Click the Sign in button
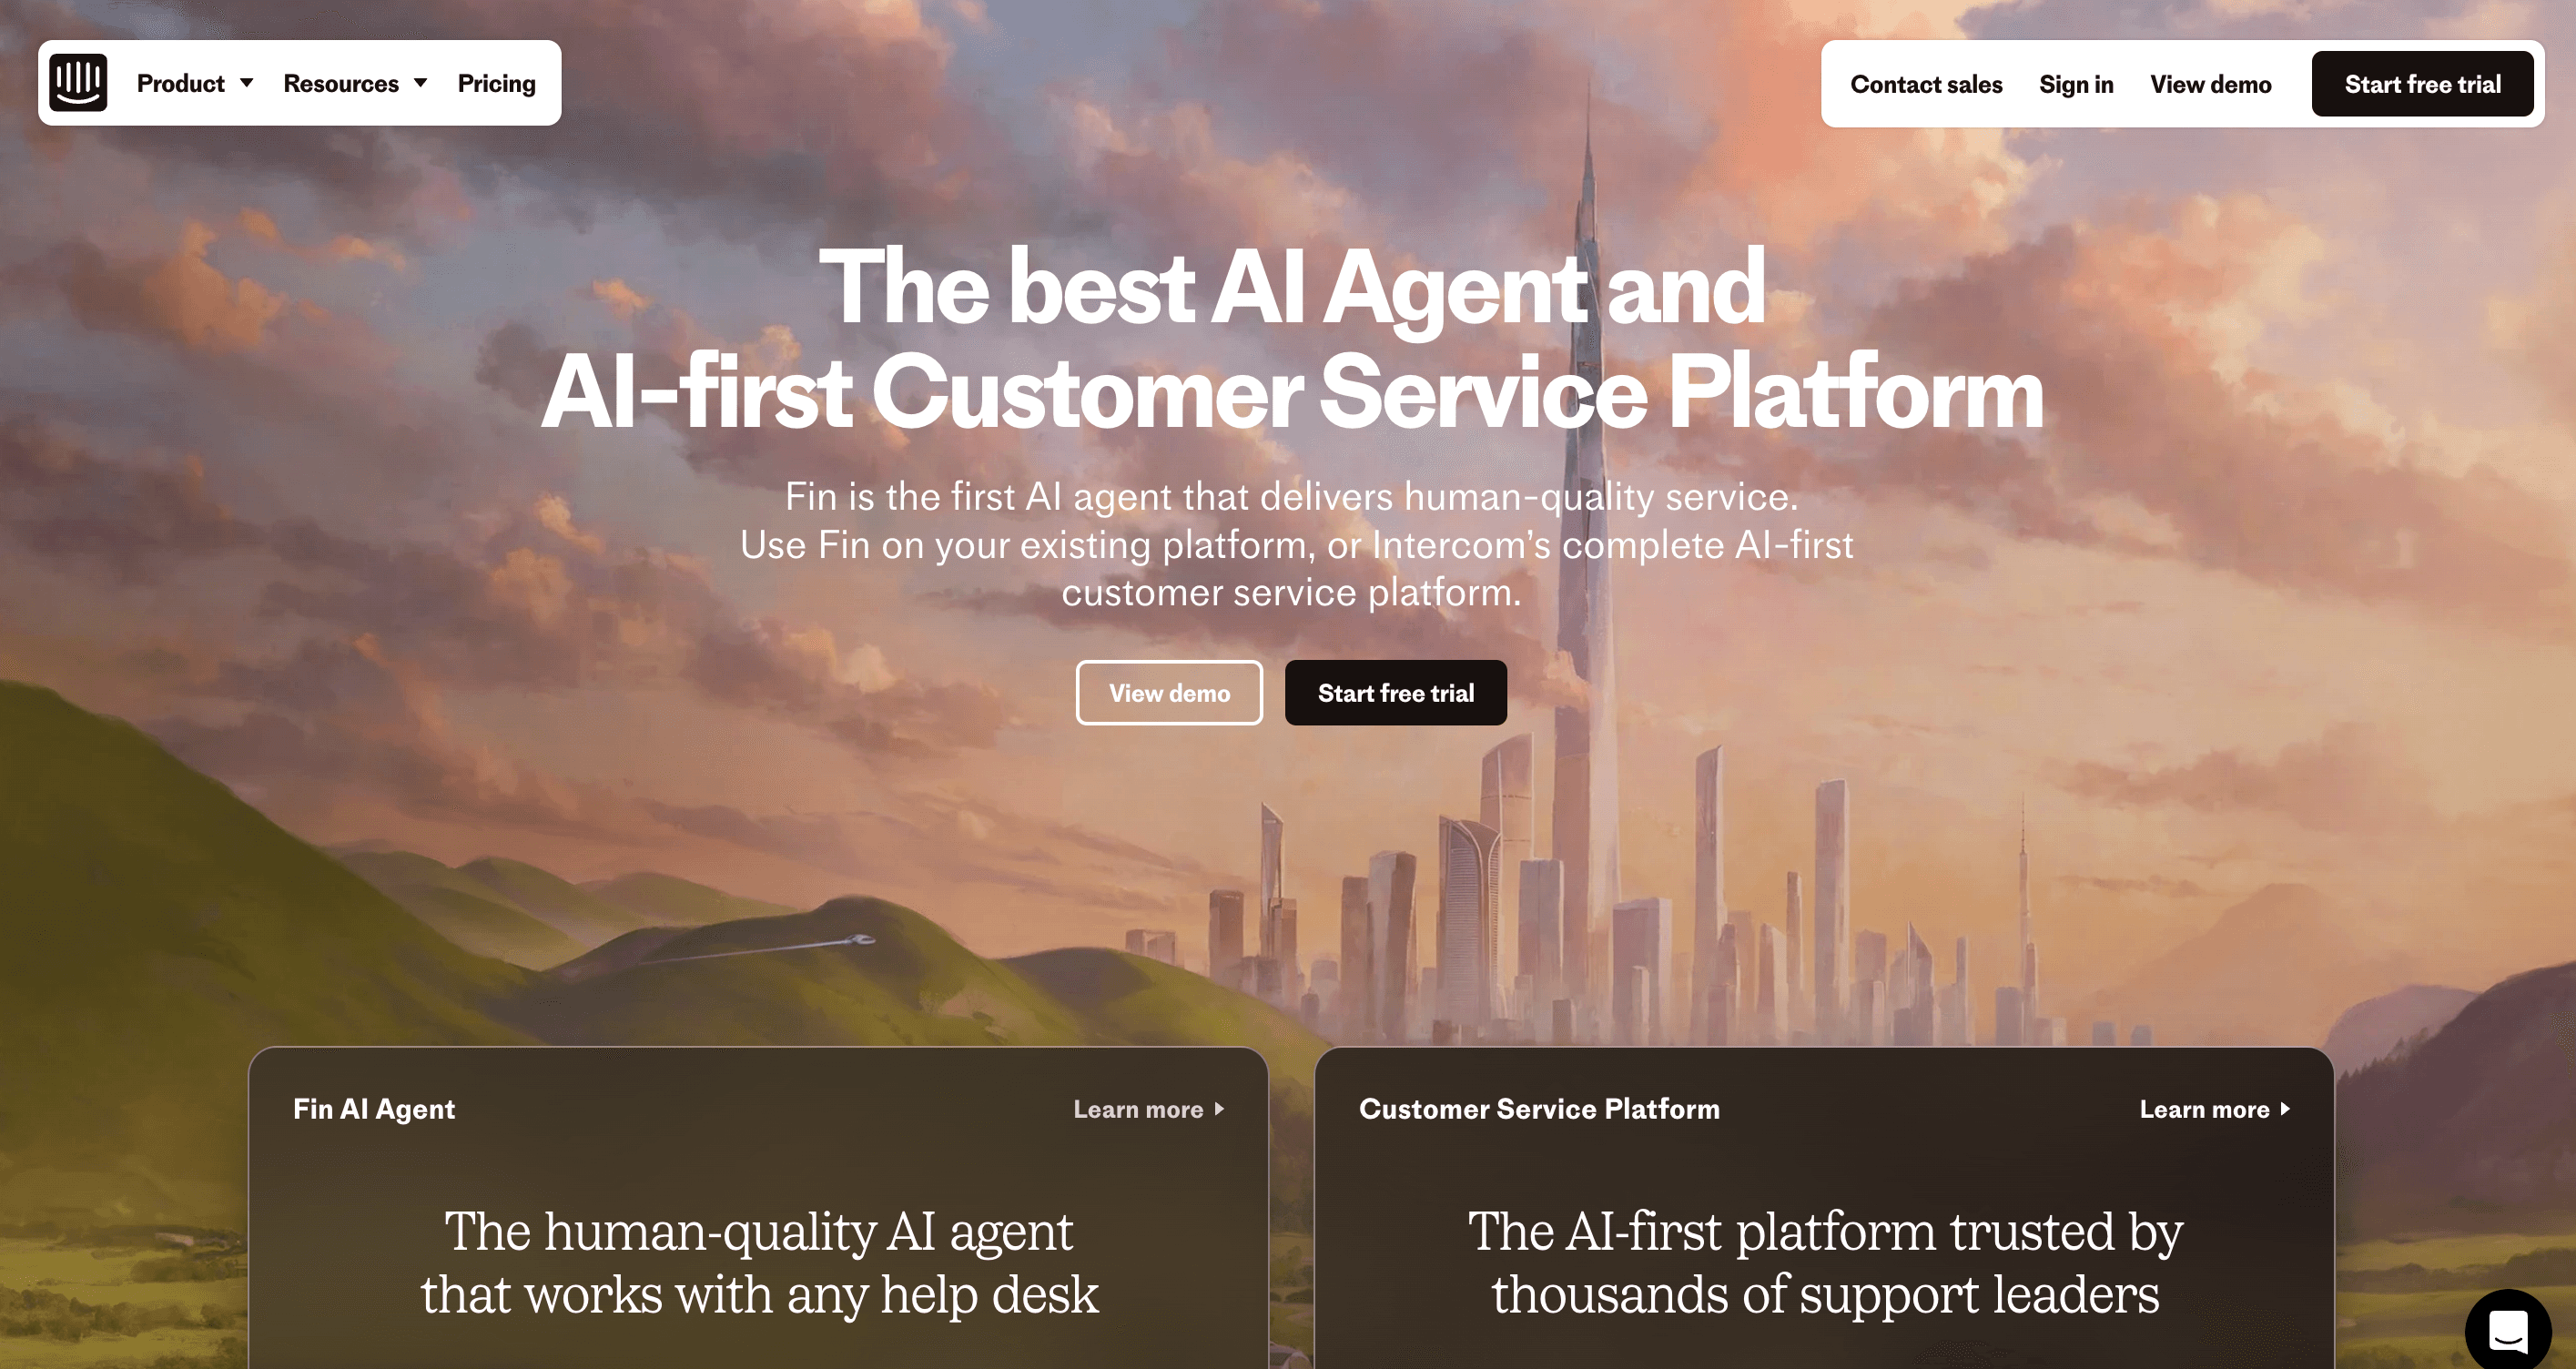This screenshot has width=2576, height=1369. 2075,82
